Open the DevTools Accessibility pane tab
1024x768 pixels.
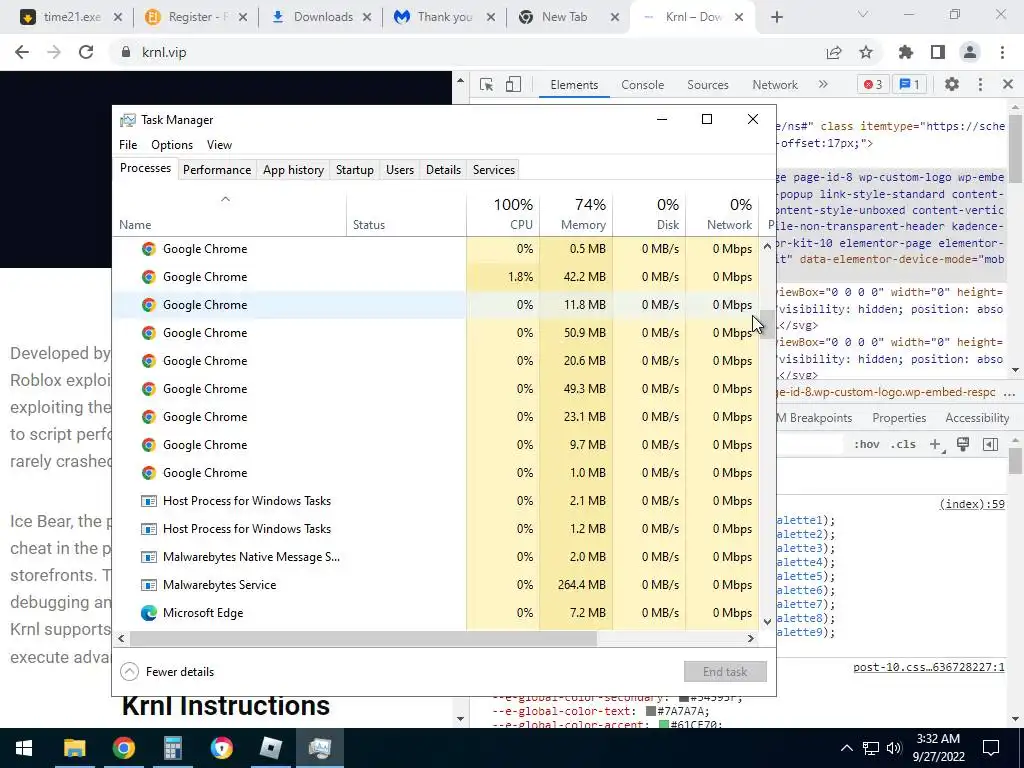pos(977,417)
